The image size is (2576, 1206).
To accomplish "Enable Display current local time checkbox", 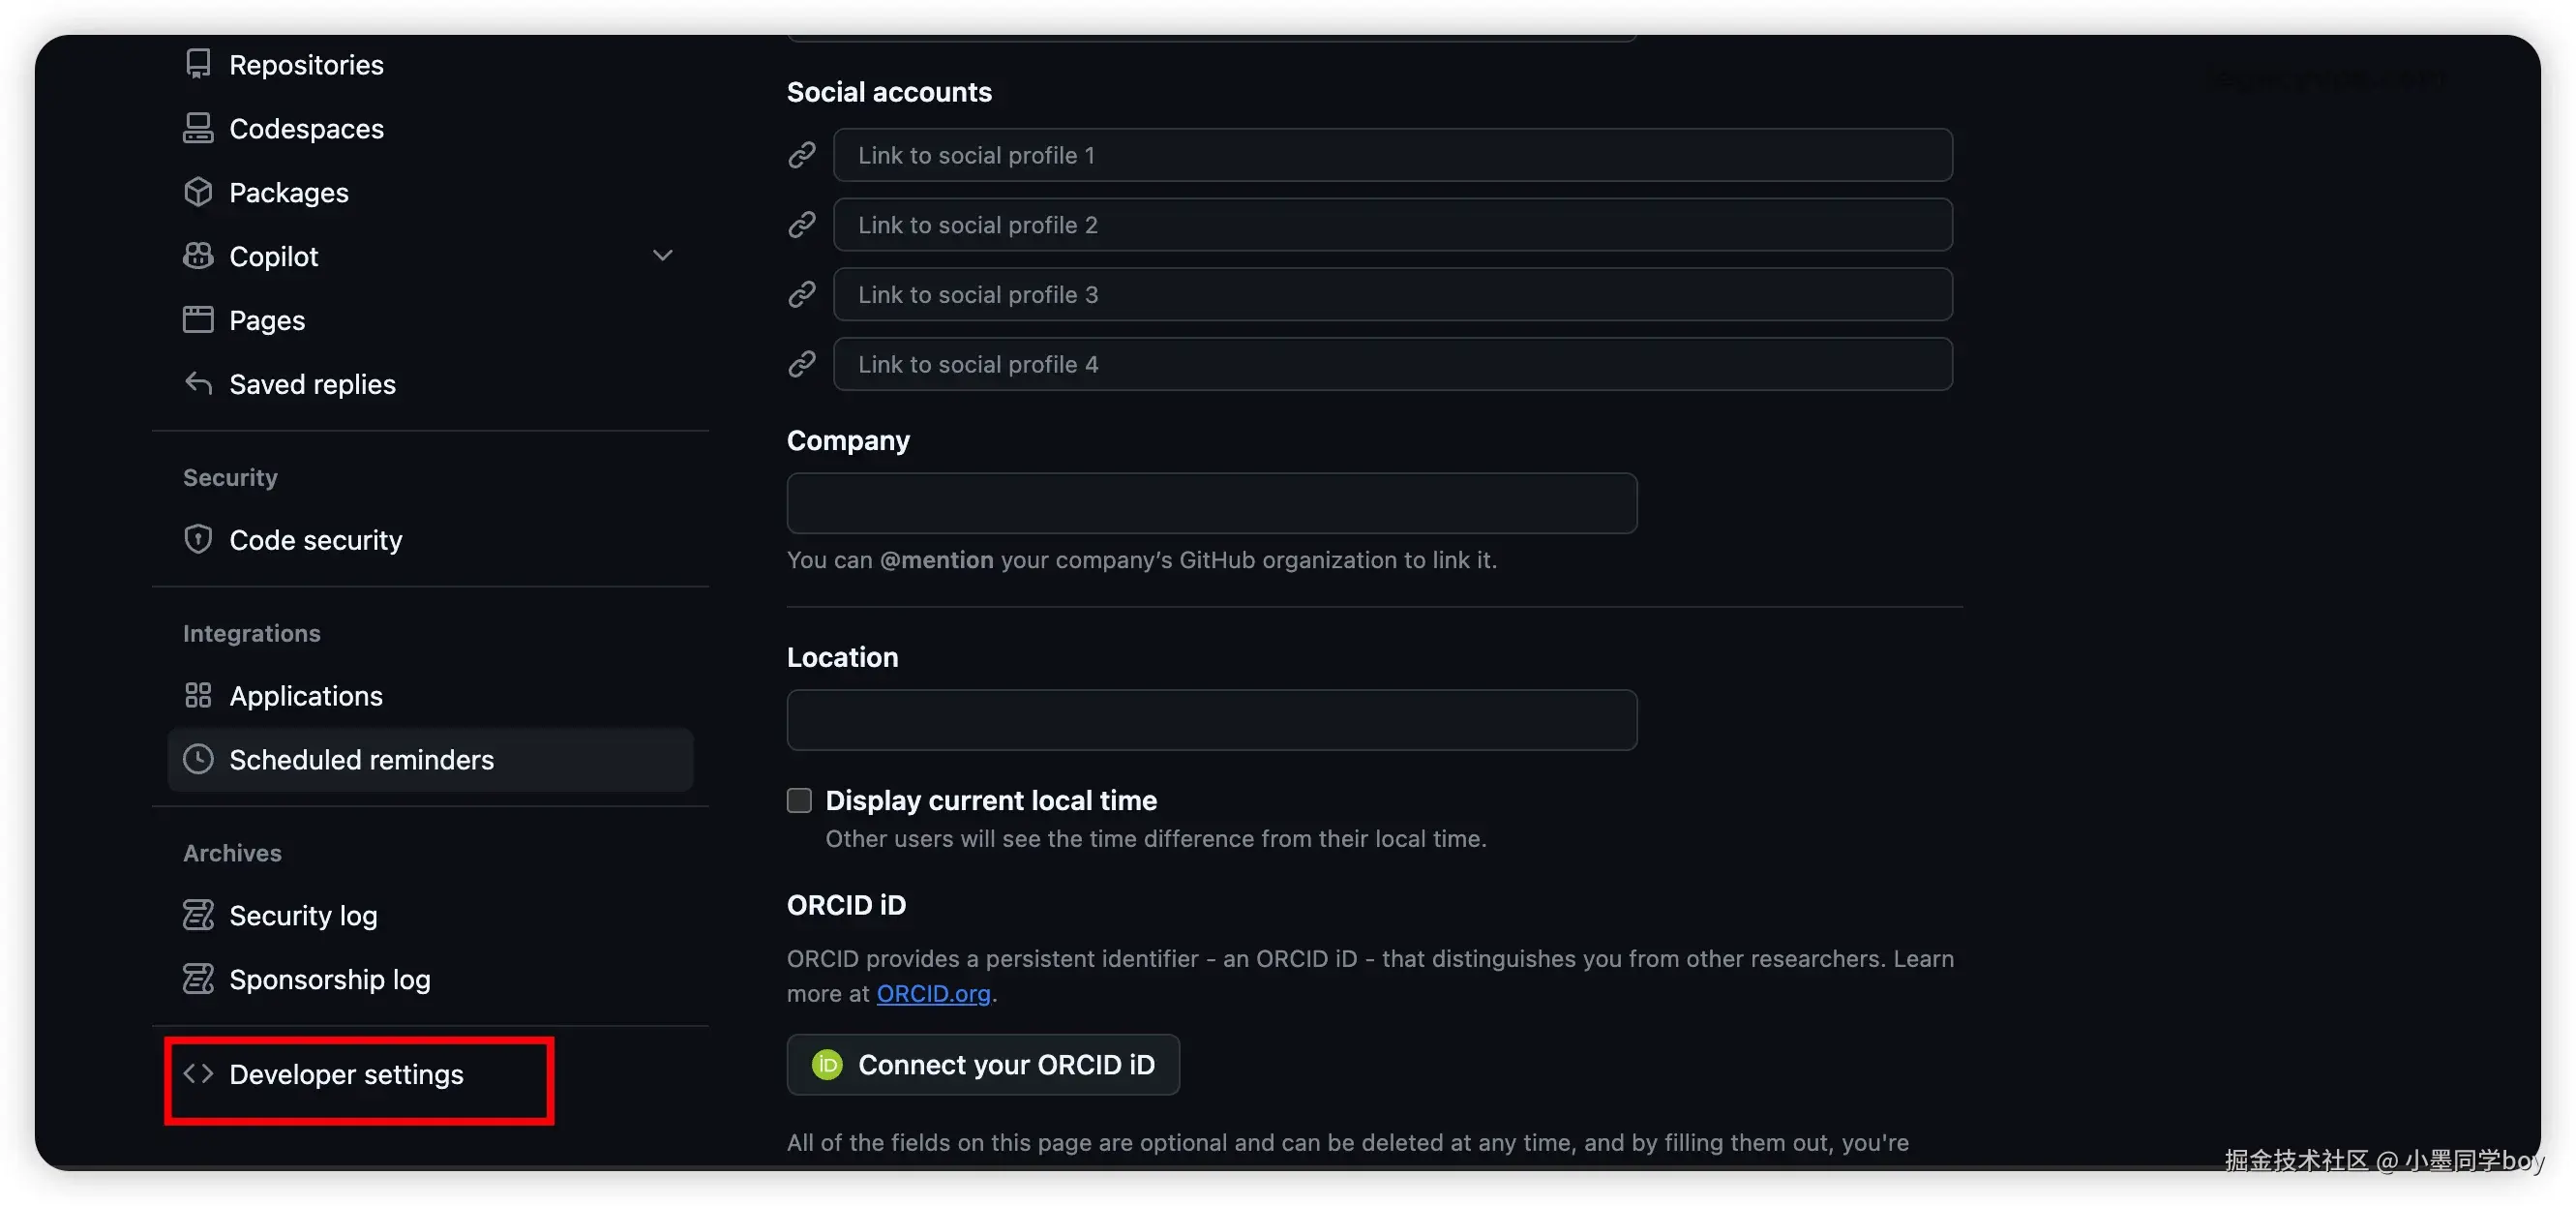I will point(799,800).
